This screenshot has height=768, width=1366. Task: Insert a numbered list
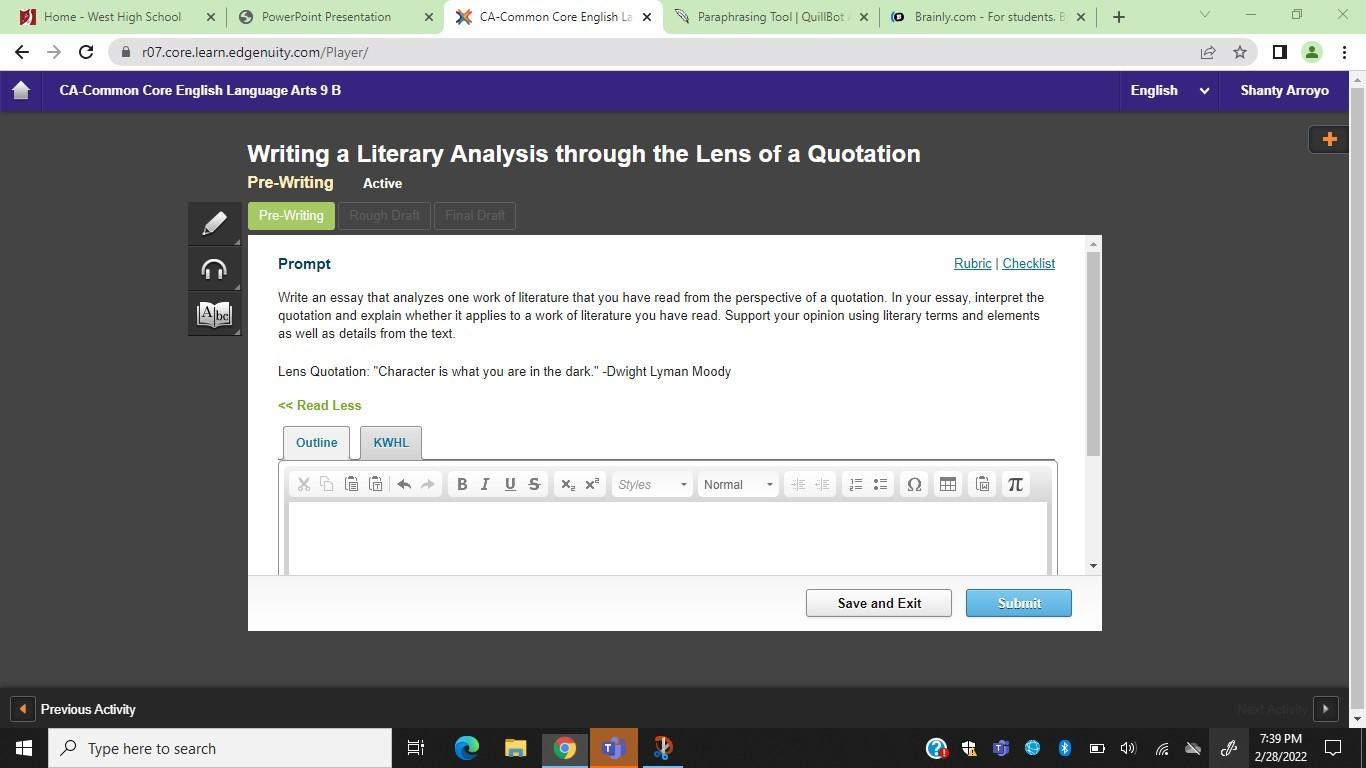856,484
